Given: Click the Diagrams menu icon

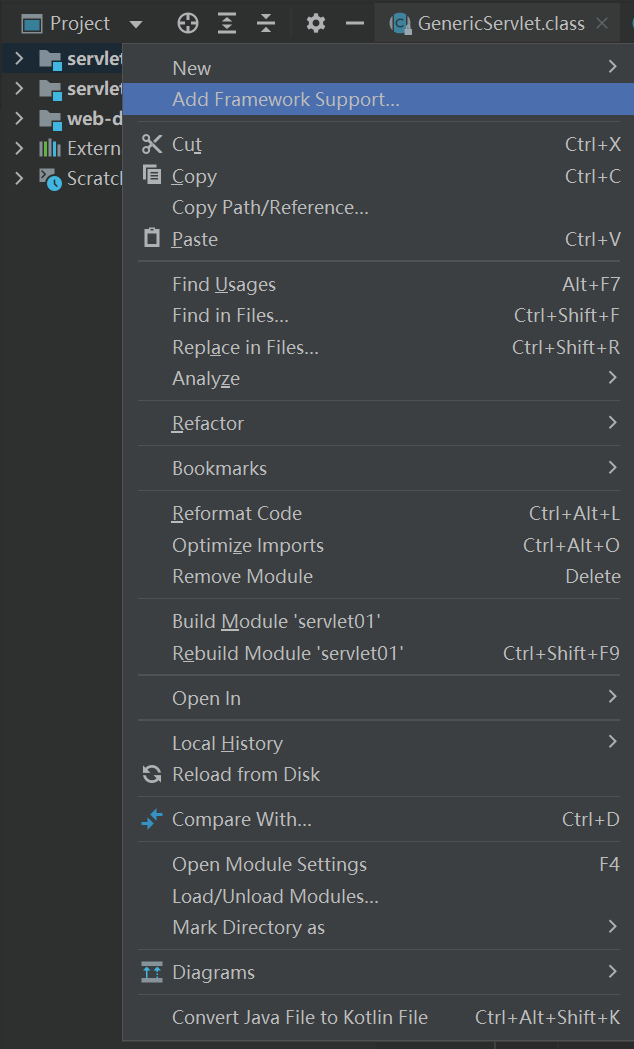Looking at the screenshot, I should coord(152,972).
